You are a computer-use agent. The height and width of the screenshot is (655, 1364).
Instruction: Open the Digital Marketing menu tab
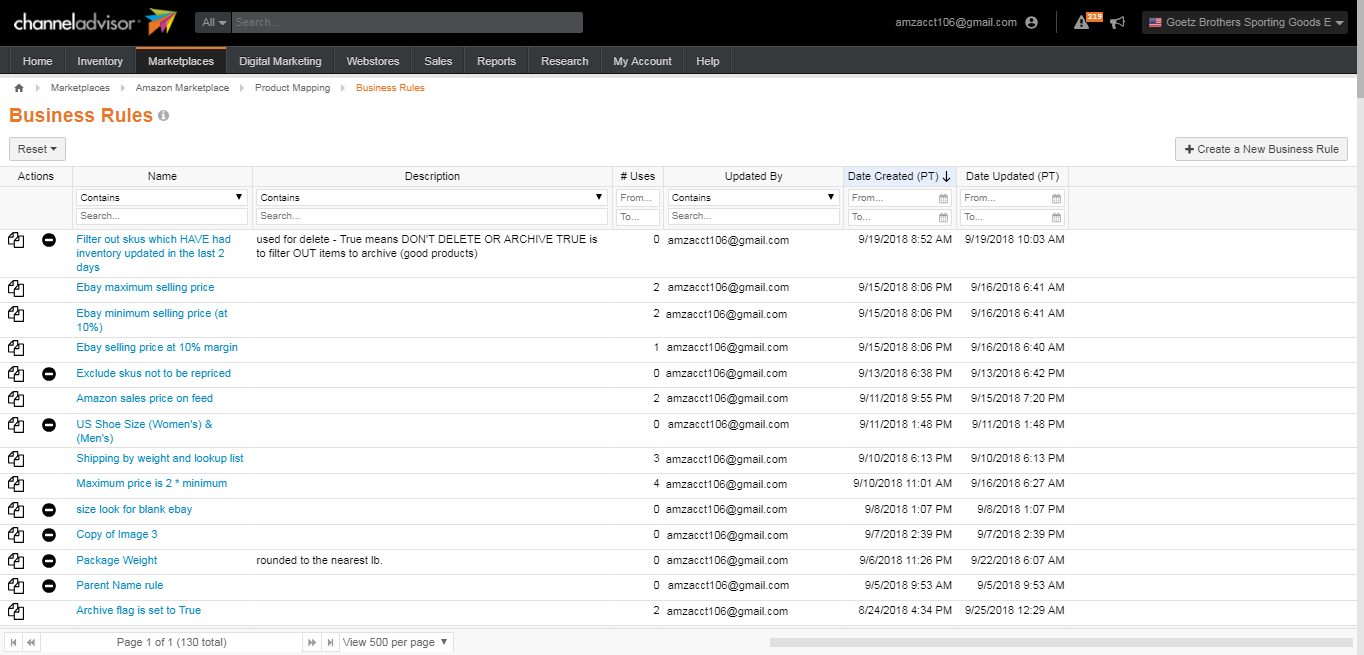pyautogui.click(x=280, y=61)
